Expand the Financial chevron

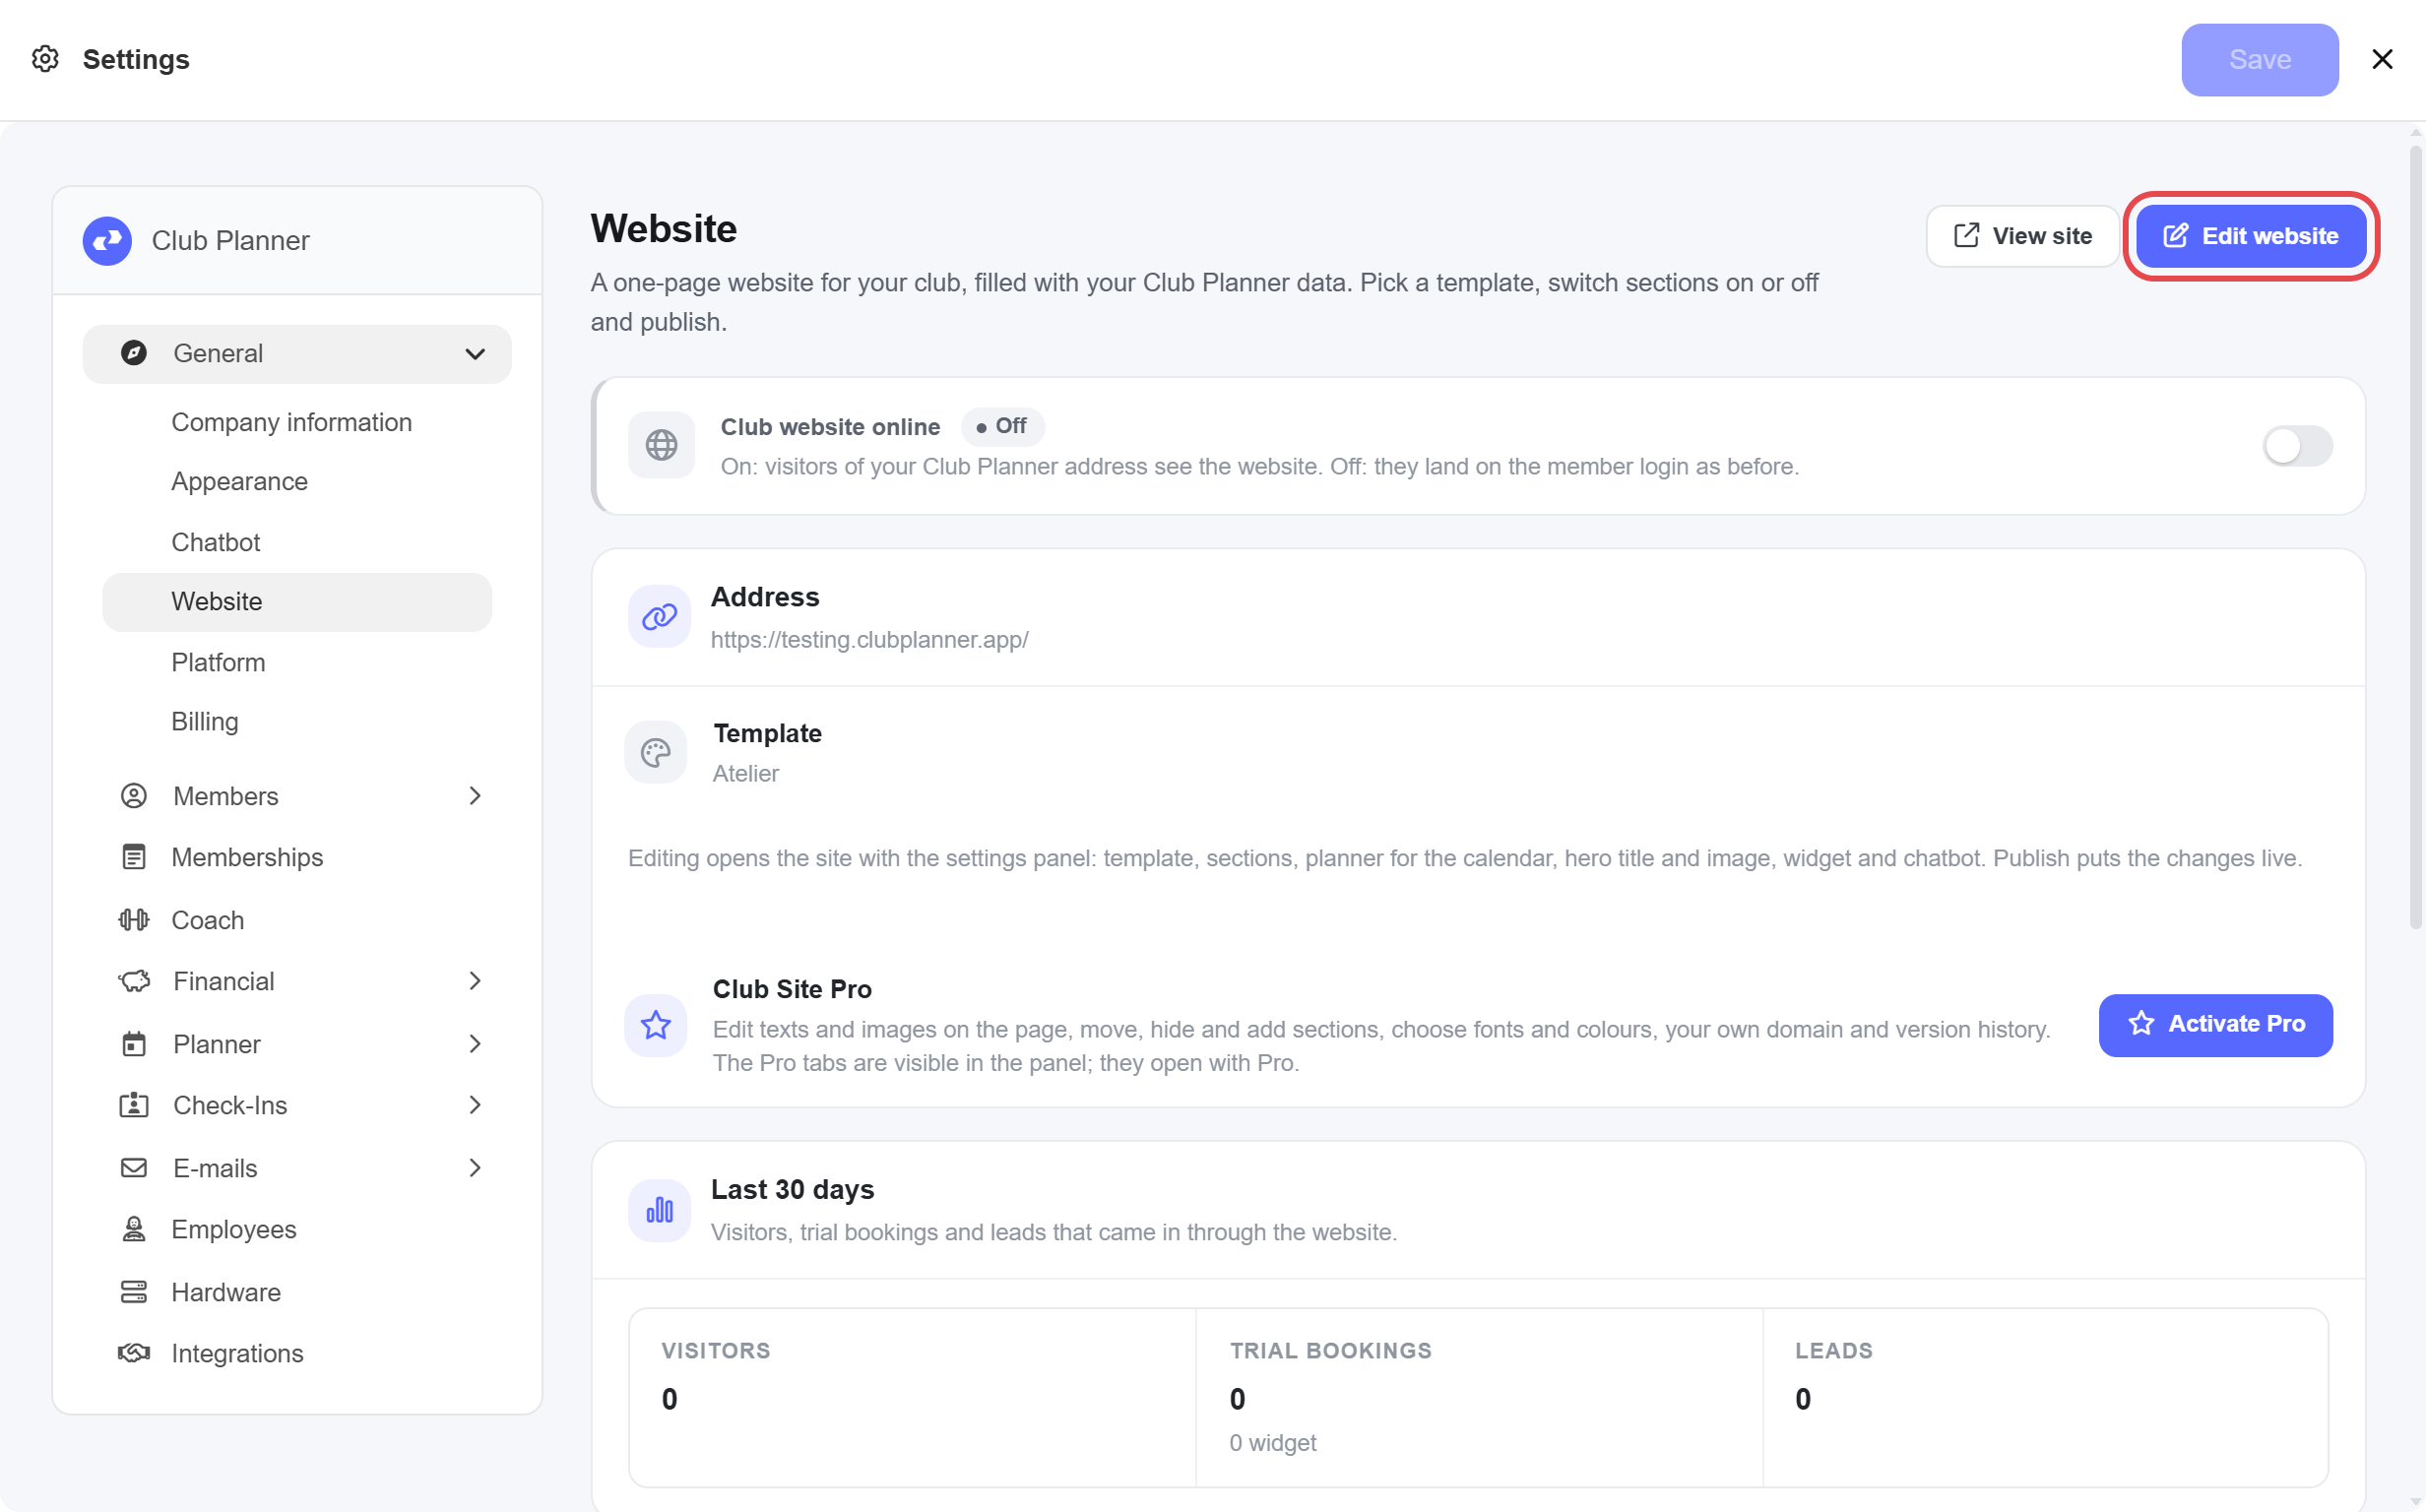coord(475,981)
